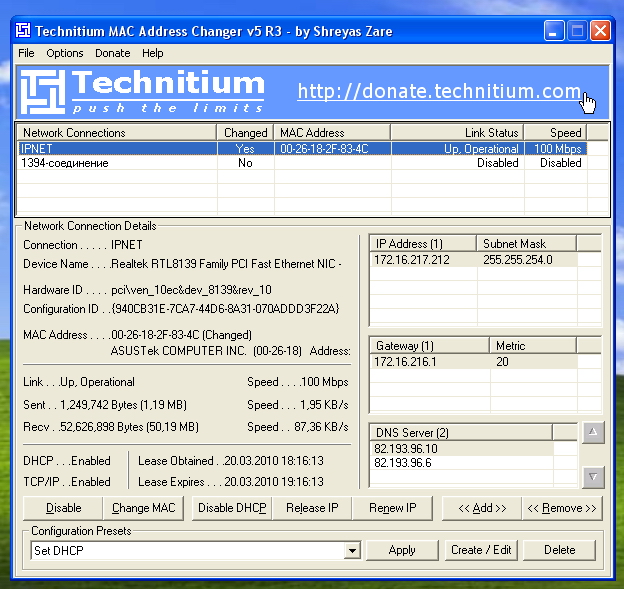Open the Options menu
The width and height of the screenshot is (624, 589).
(x=65, y=53)
